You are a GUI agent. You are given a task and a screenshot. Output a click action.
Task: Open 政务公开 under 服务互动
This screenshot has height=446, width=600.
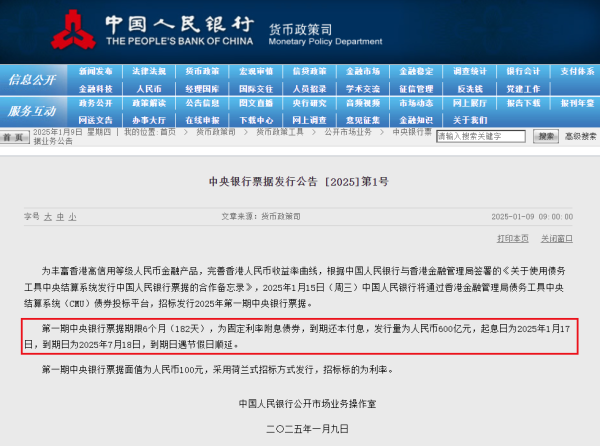(96, 103)
